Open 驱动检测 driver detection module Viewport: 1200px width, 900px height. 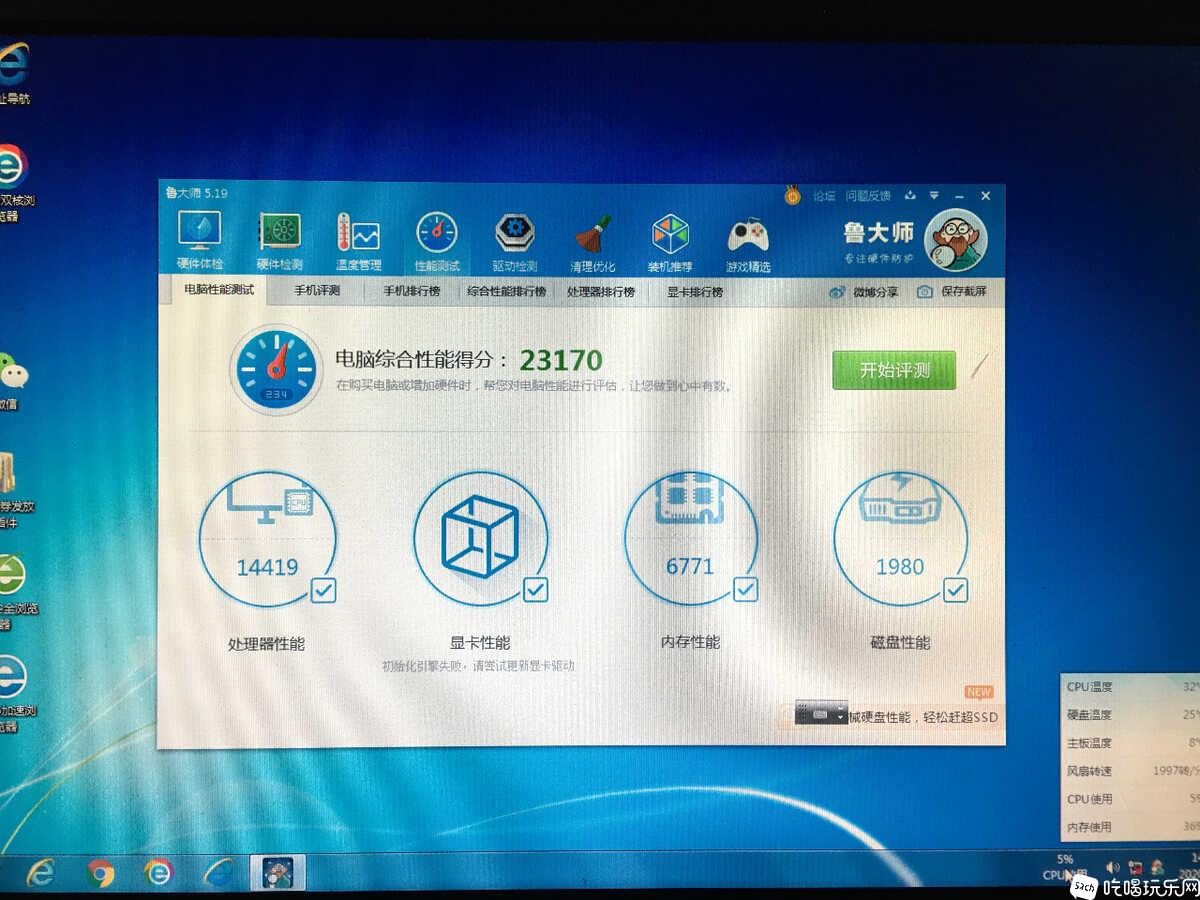[515, 242]
